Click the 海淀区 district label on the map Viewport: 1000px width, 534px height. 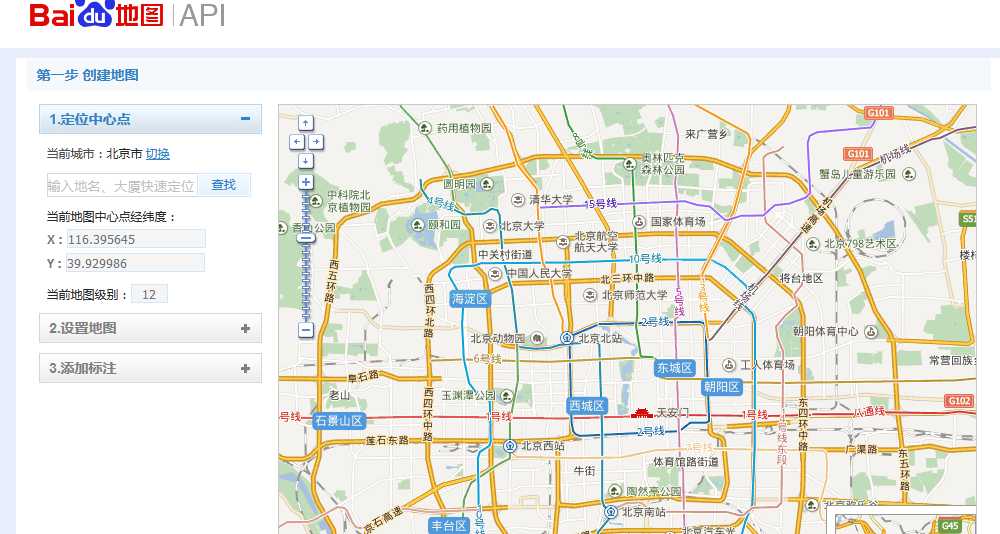[x=470, y=299]
